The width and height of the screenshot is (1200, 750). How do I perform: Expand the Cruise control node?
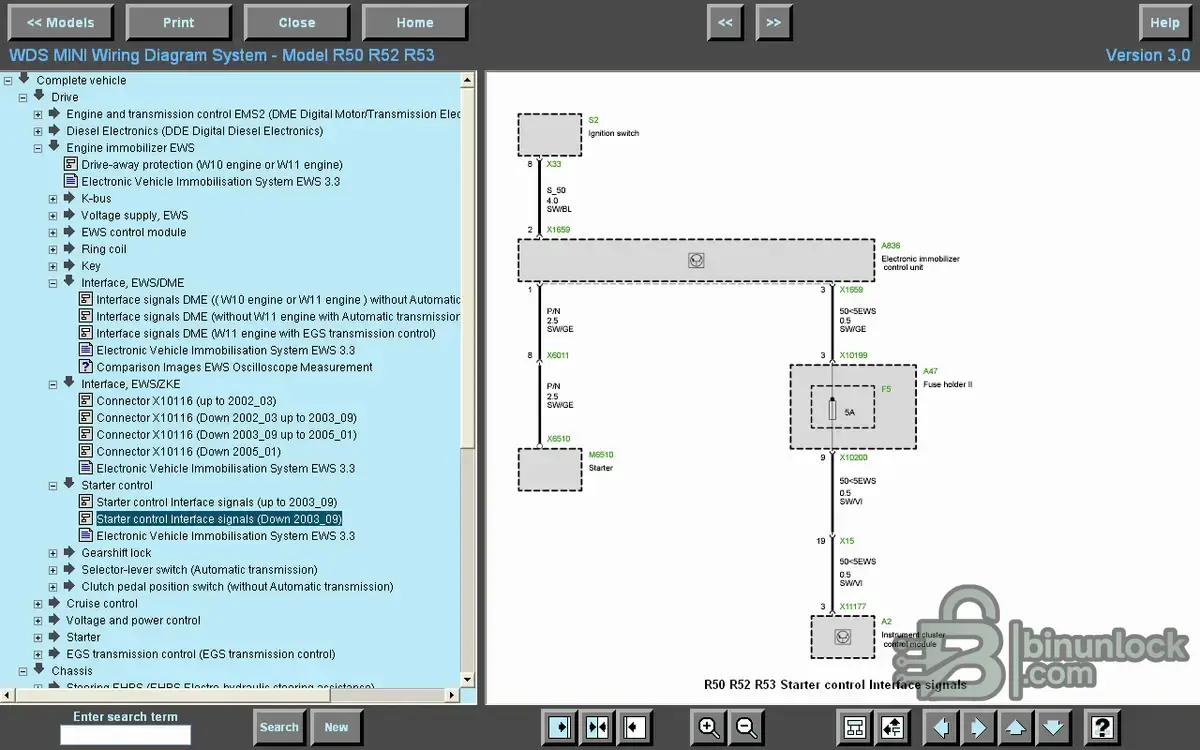38,604
